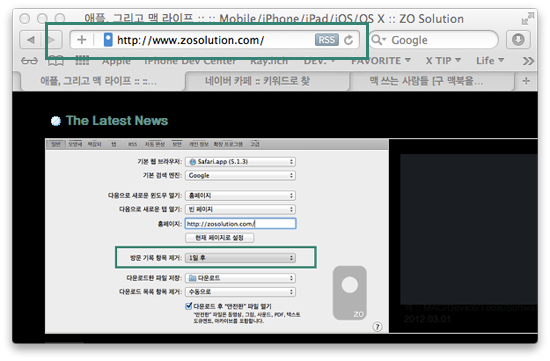The image size is (550, 361).
Task: Click the plus add-bookmark button beside the URL
Action: pos(82,40)
